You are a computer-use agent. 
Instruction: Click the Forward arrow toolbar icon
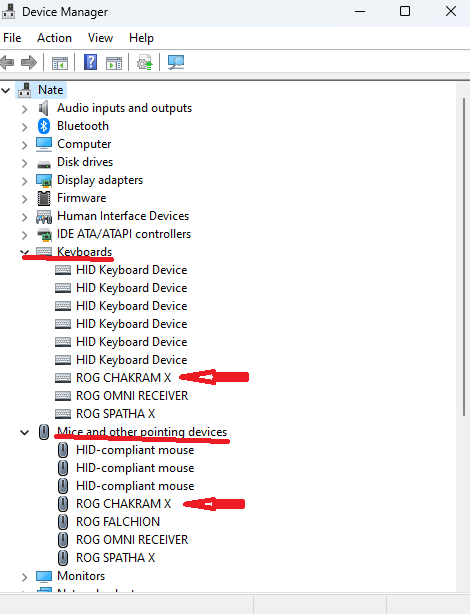click(29, 62)
